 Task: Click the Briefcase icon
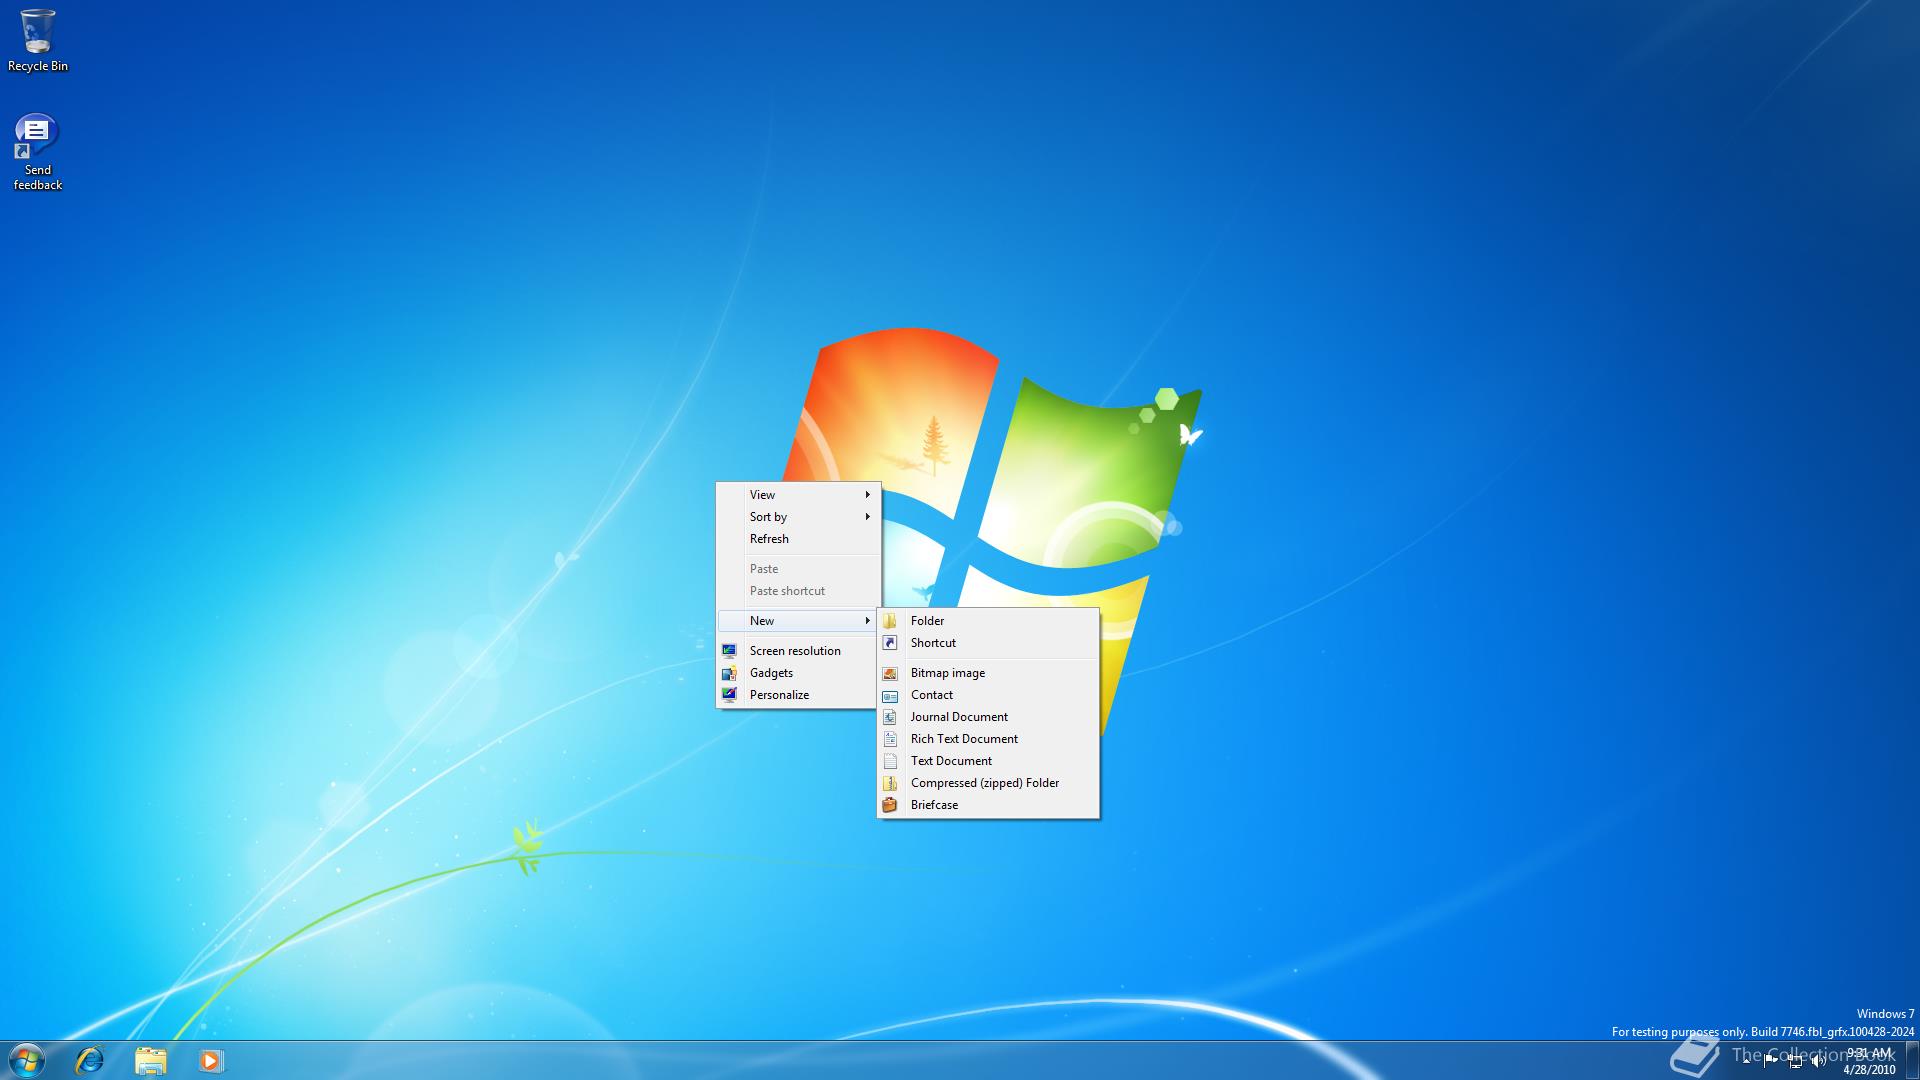(x=890, y=805)
